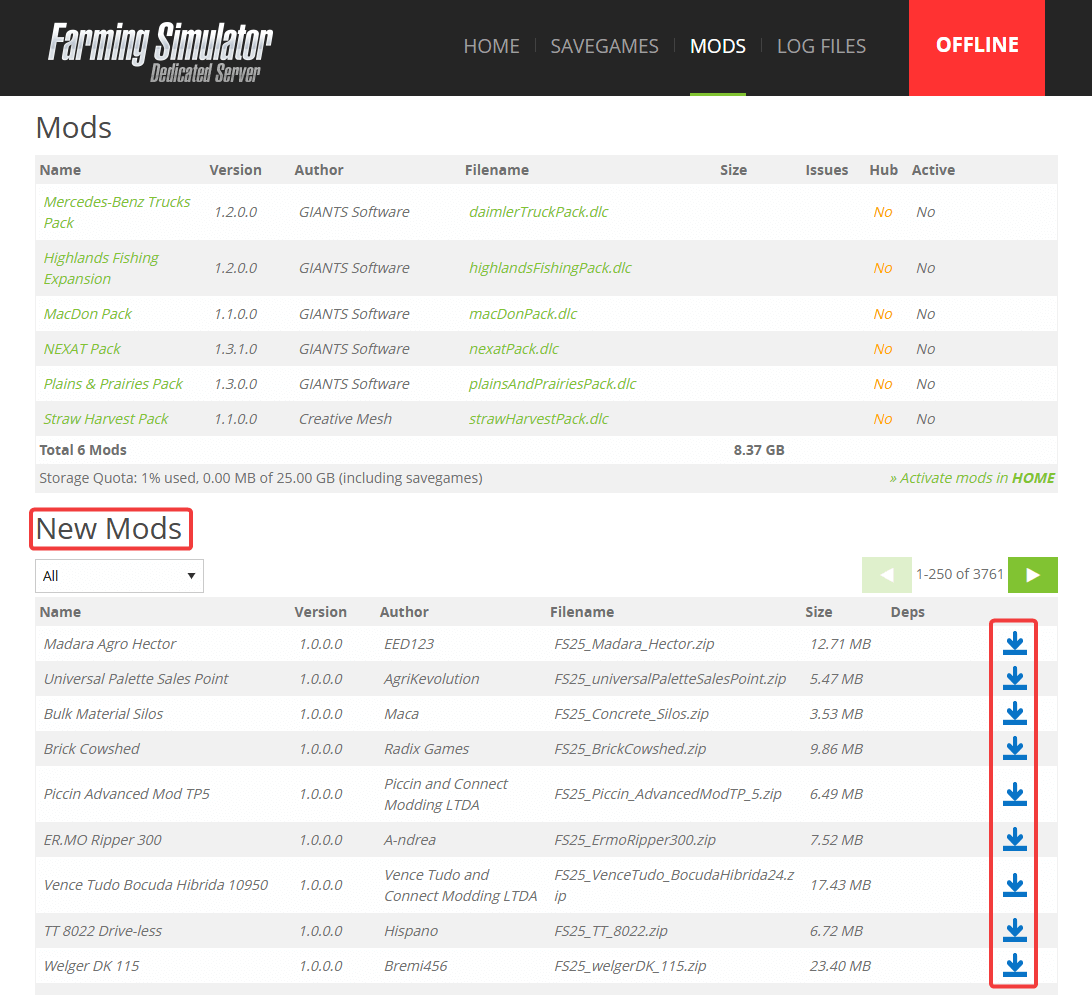Go to next page of new mods
This screenshot has width=1092, height=995.
[1033, 575]
